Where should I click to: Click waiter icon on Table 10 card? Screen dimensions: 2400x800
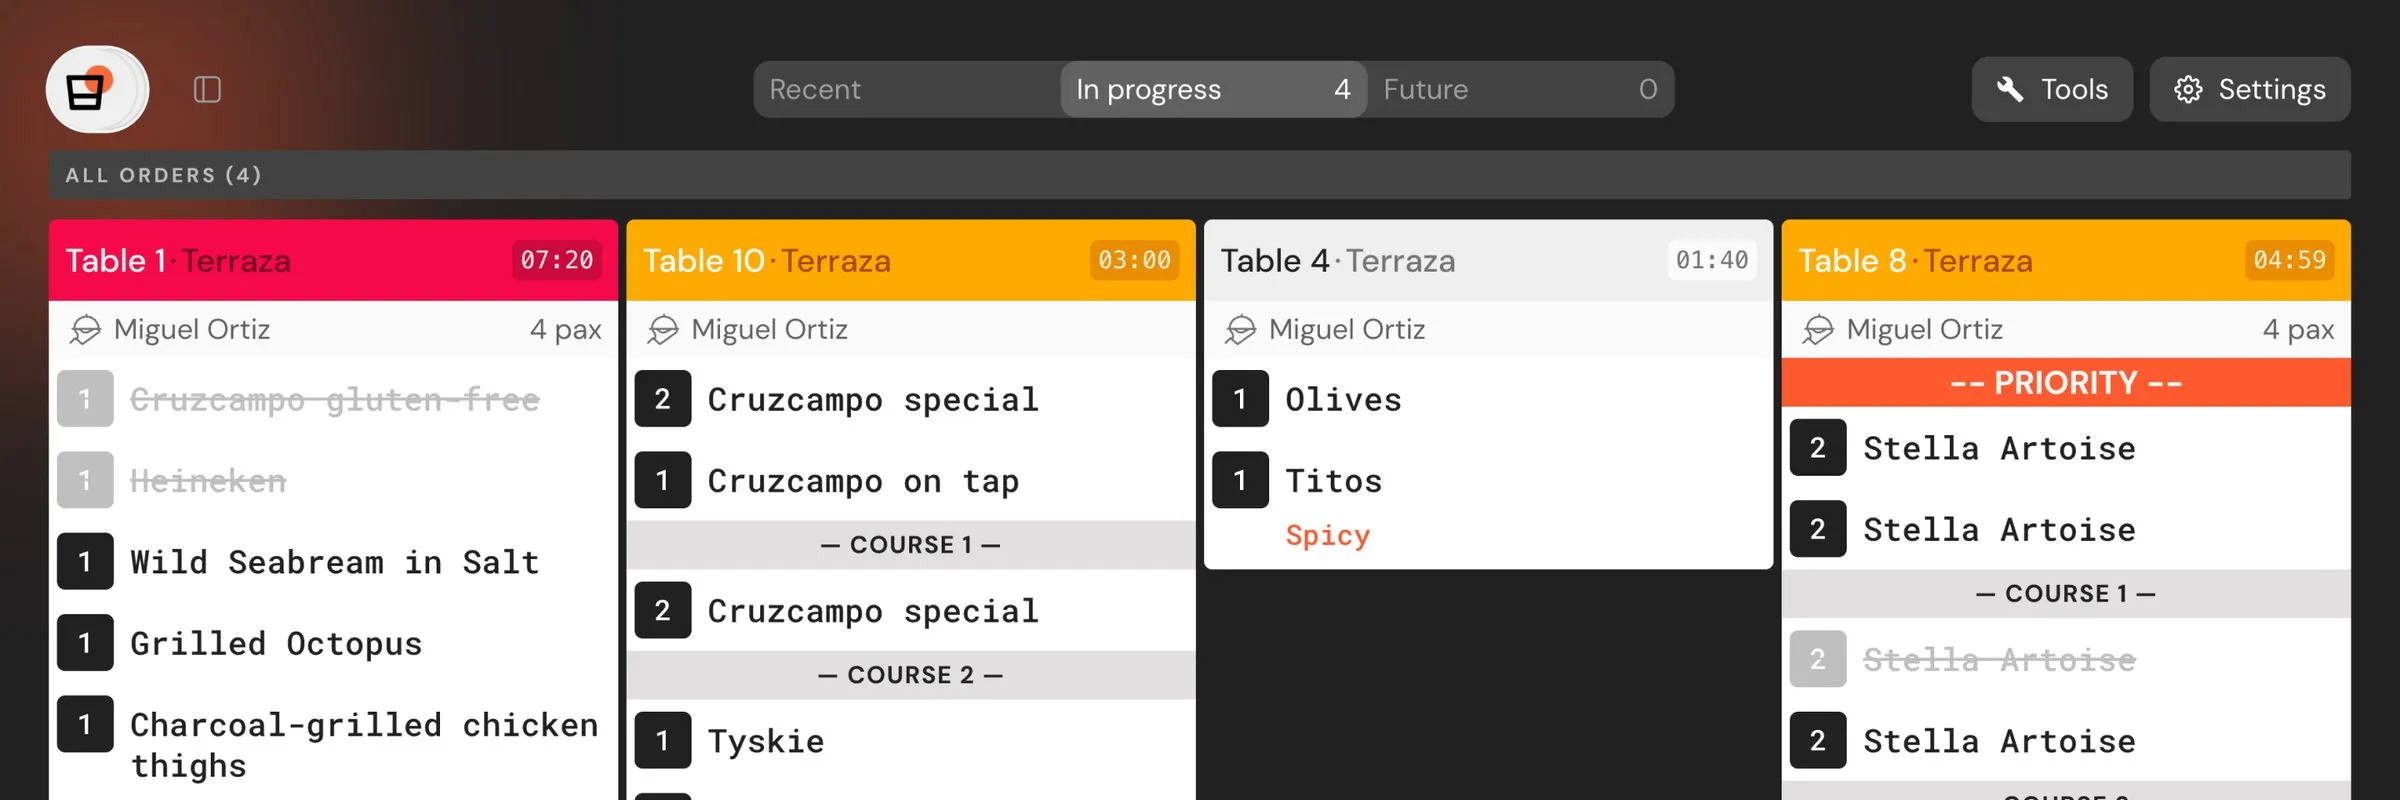pos(663,330)
